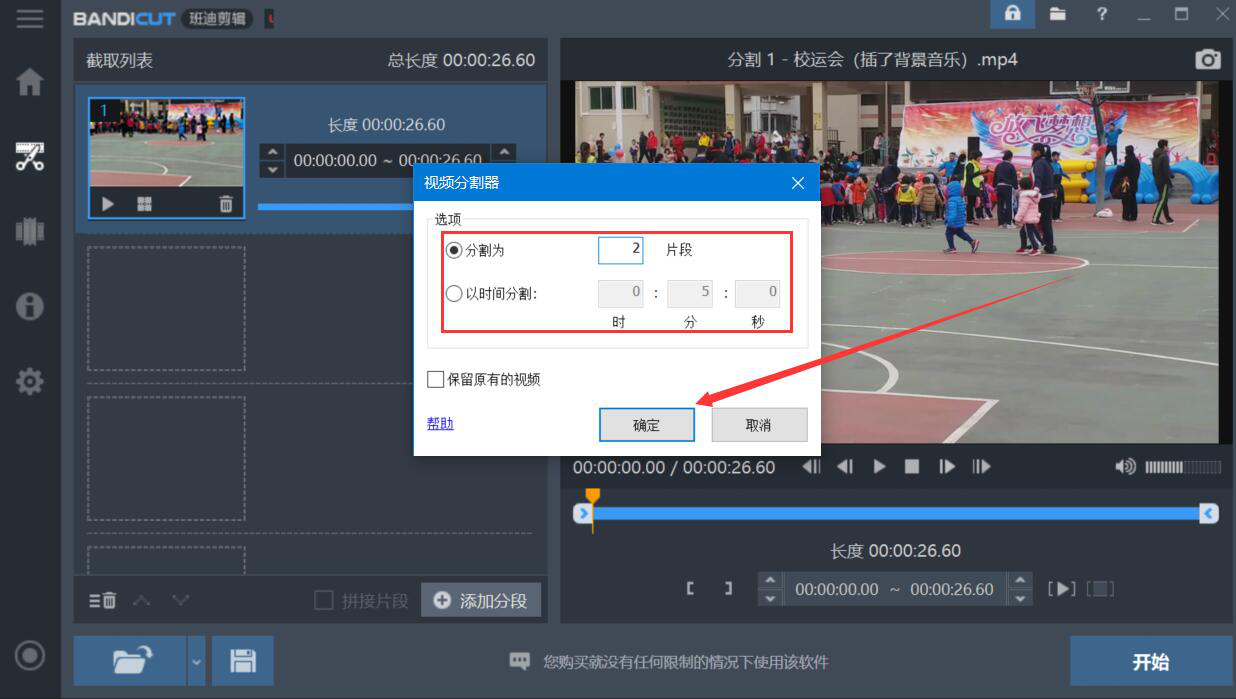
Task: Decrease the end time under the preview
Action: click(x=1020, y=598)
